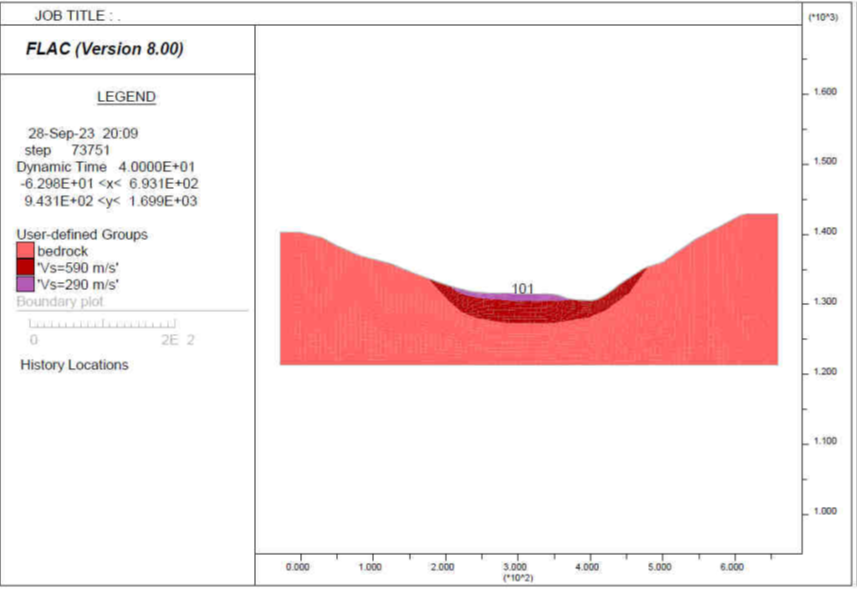Click the greyed Boundary plot label
Image resolution: width=857 pixels, height=589 pixels.
[x=59, y=301]
